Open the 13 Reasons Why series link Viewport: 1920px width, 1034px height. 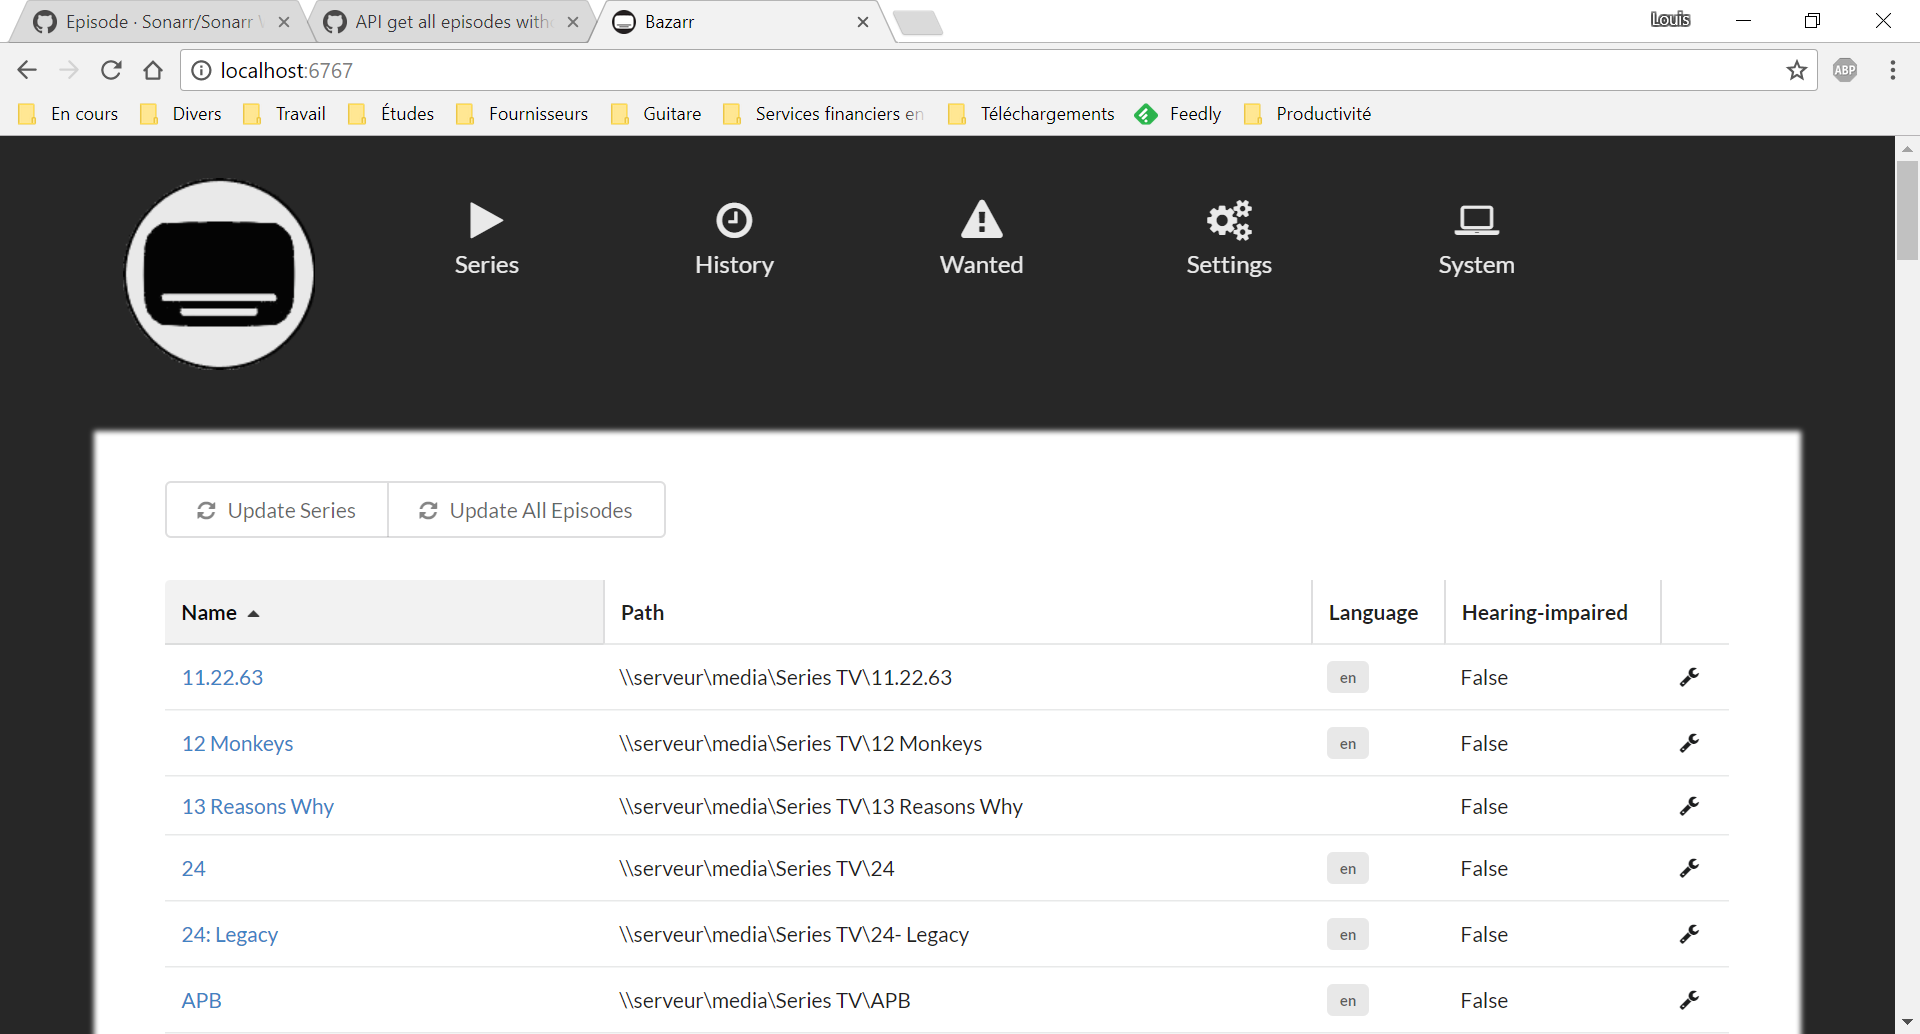point(257,806)
